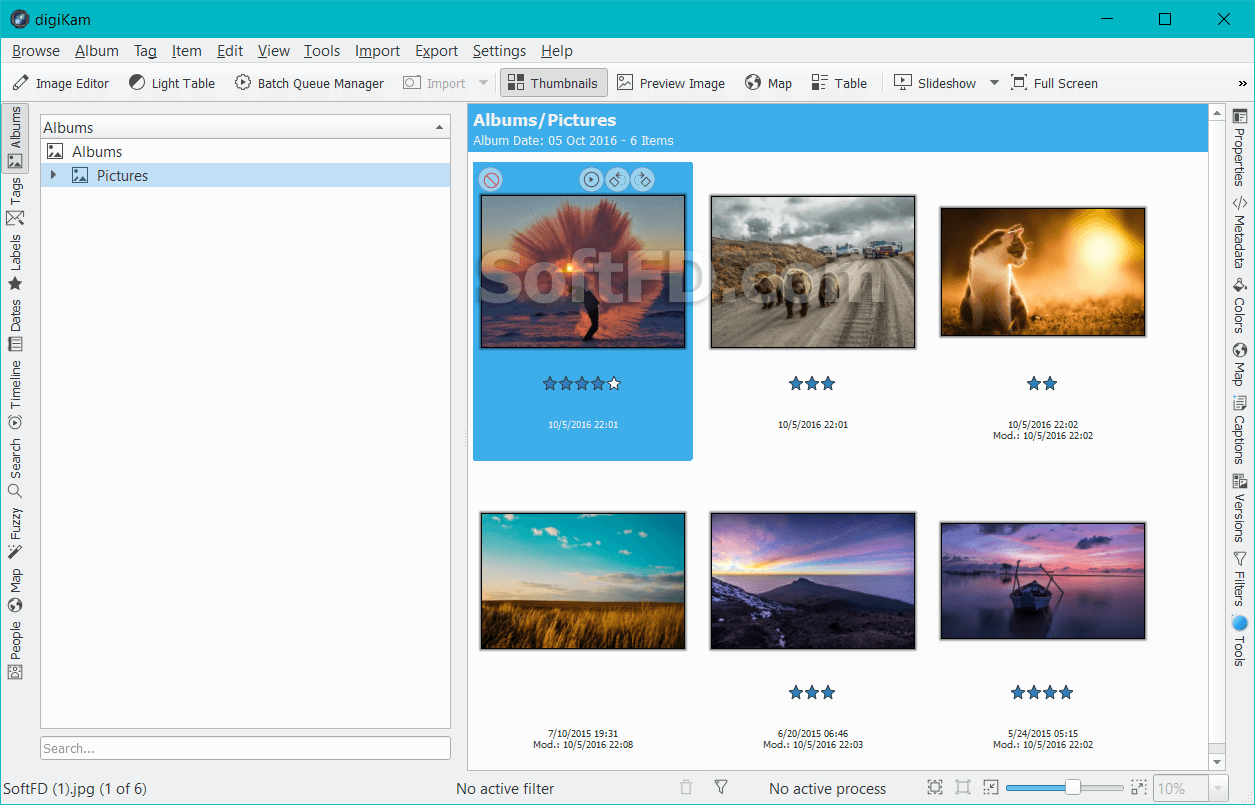The height and width of the screenshot is (805, 1255).
Task: Switch to the Timeline left sidebar tab
Action: pyautogui.click(x=15, y=395)
